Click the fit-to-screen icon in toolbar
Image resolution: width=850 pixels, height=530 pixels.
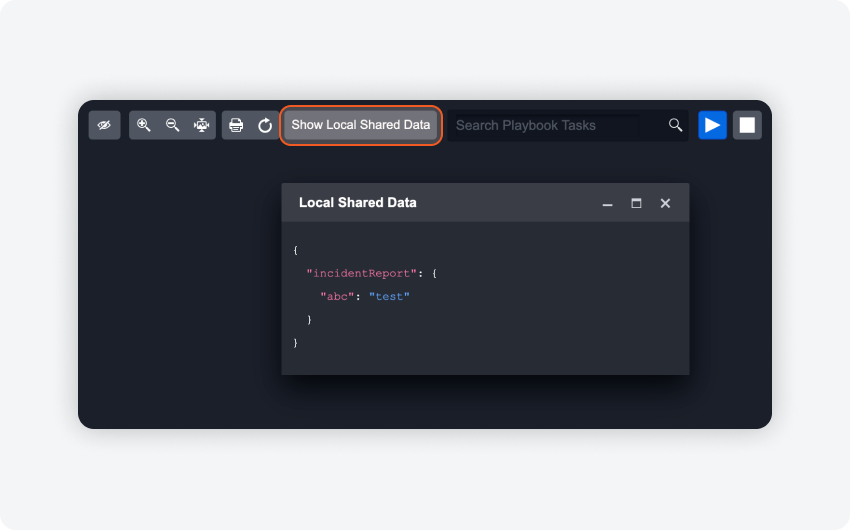pyautogui.click(x=201, y=125)
